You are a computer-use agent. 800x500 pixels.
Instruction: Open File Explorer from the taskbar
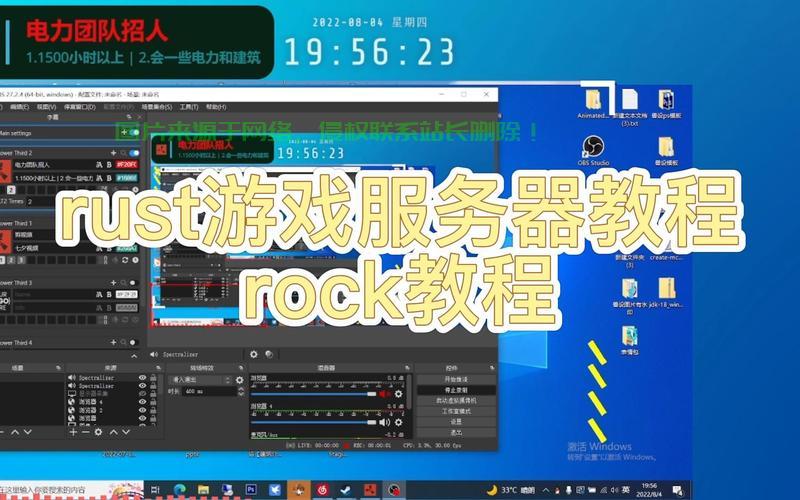click(204, 490)
